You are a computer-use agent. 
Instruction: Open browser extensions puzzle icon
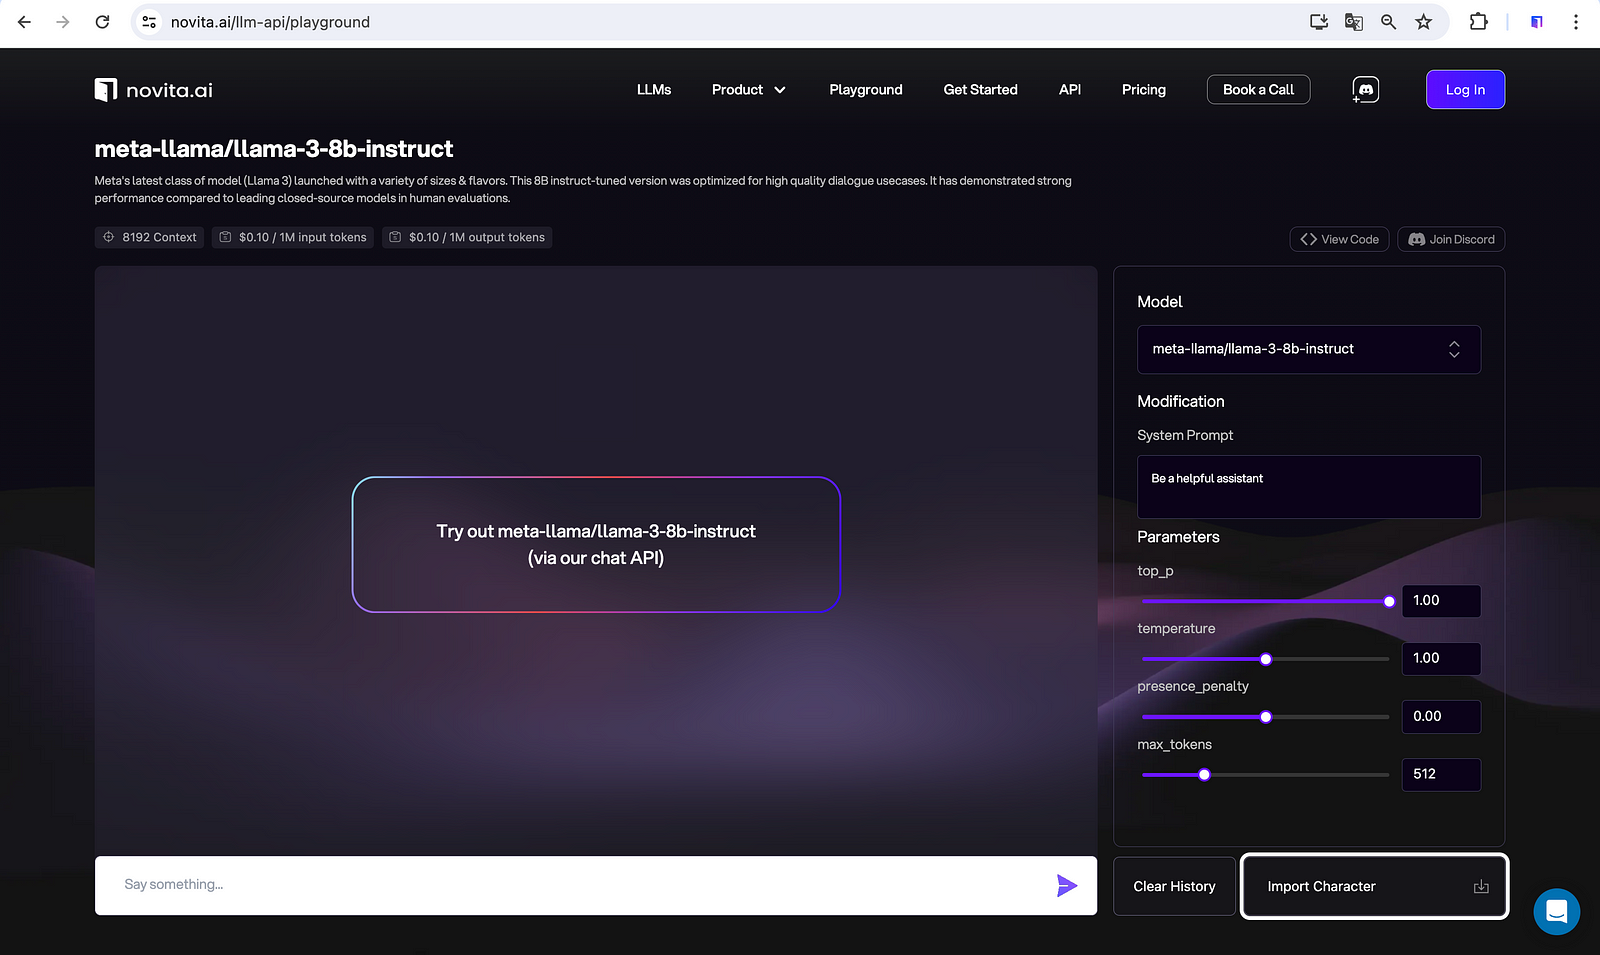1478,22
